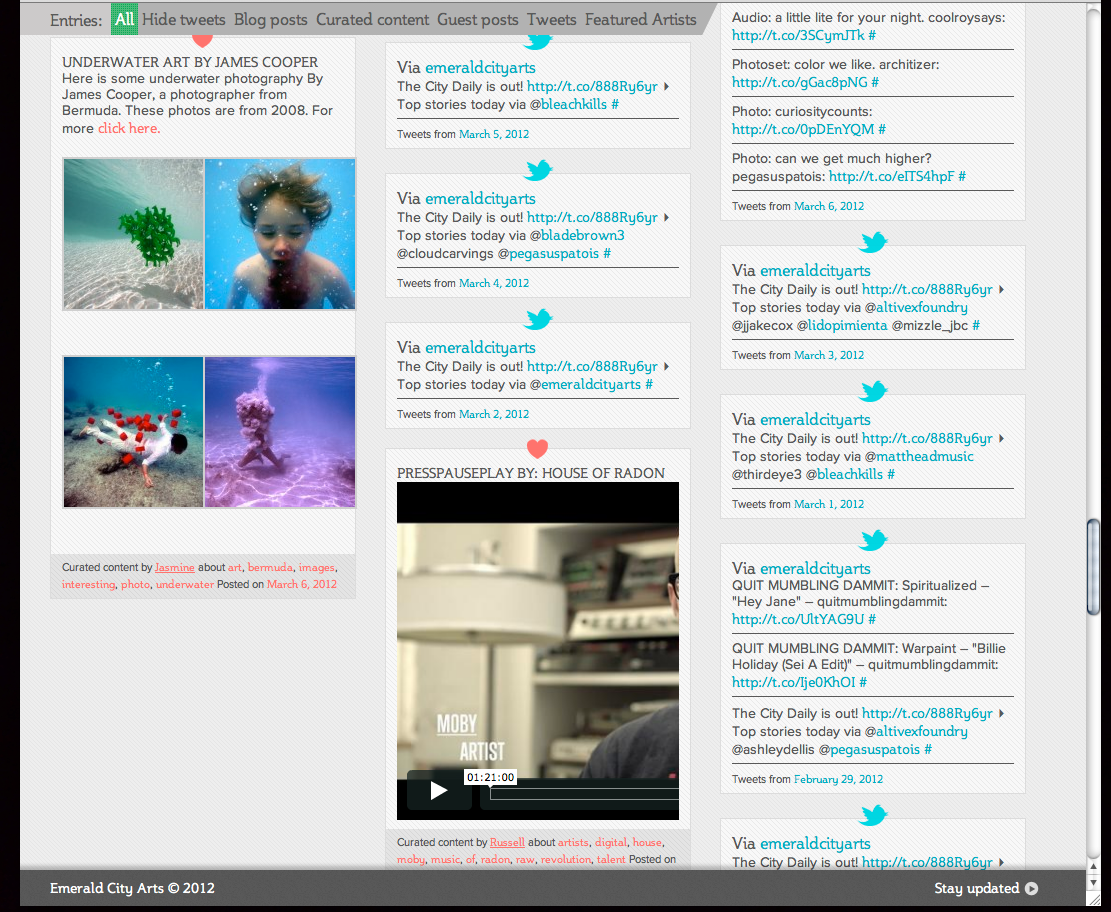Open emeraldcityarts link in March 4 tweet

pyautogui.click(x=480, y=198)
